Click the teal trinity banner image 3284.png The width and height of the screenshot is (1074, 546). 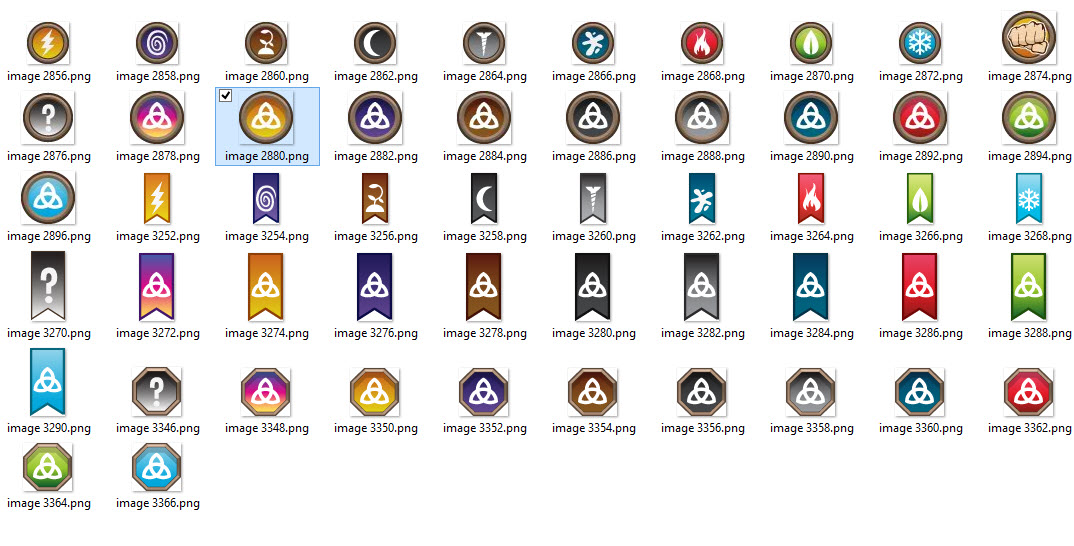tap(810, 286)
